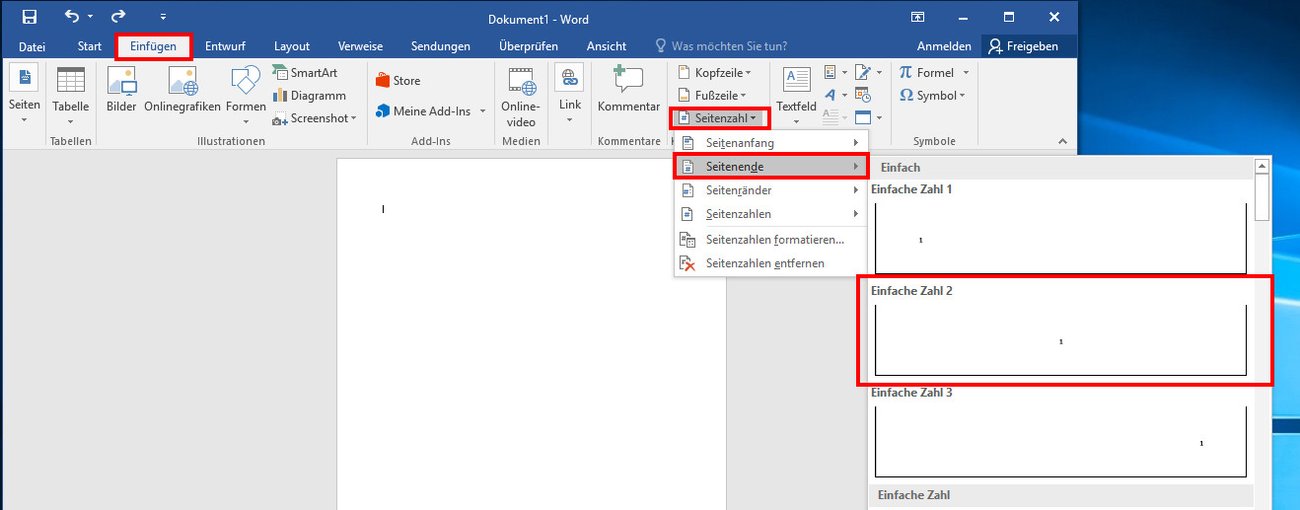Viewport: 1300px width, 510px height.
Task: Open the Kopfzeile header dropdown
Action: click(x=715, y=73)
